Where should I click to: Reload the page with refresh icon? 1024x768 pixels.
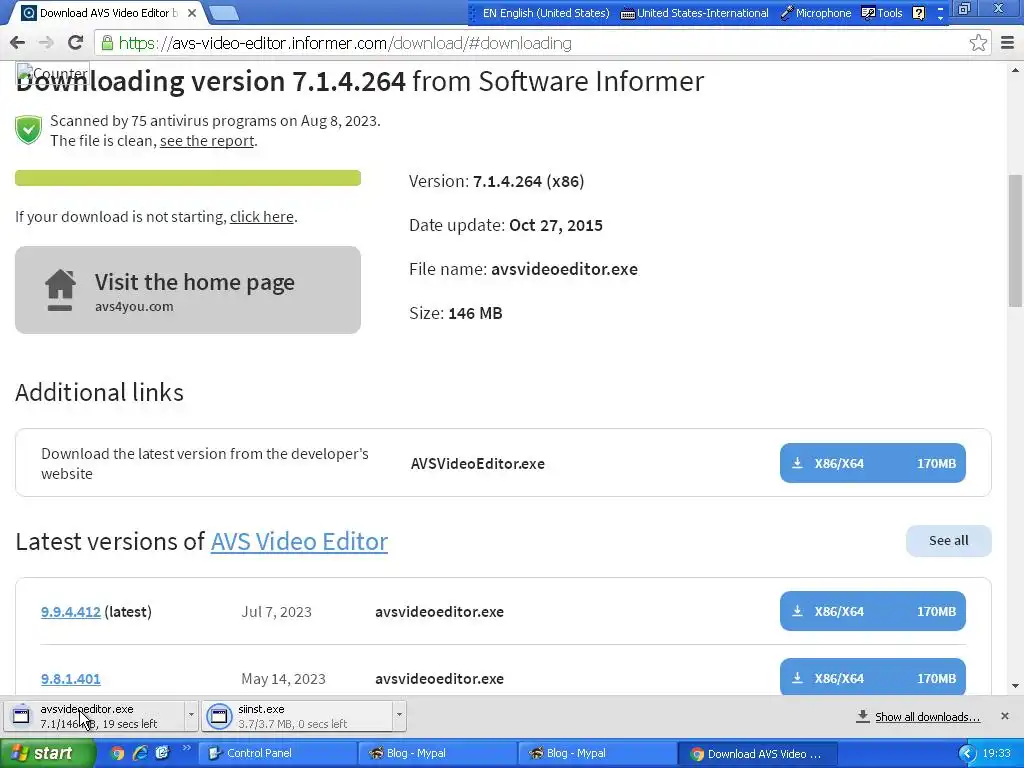(75, 43)
